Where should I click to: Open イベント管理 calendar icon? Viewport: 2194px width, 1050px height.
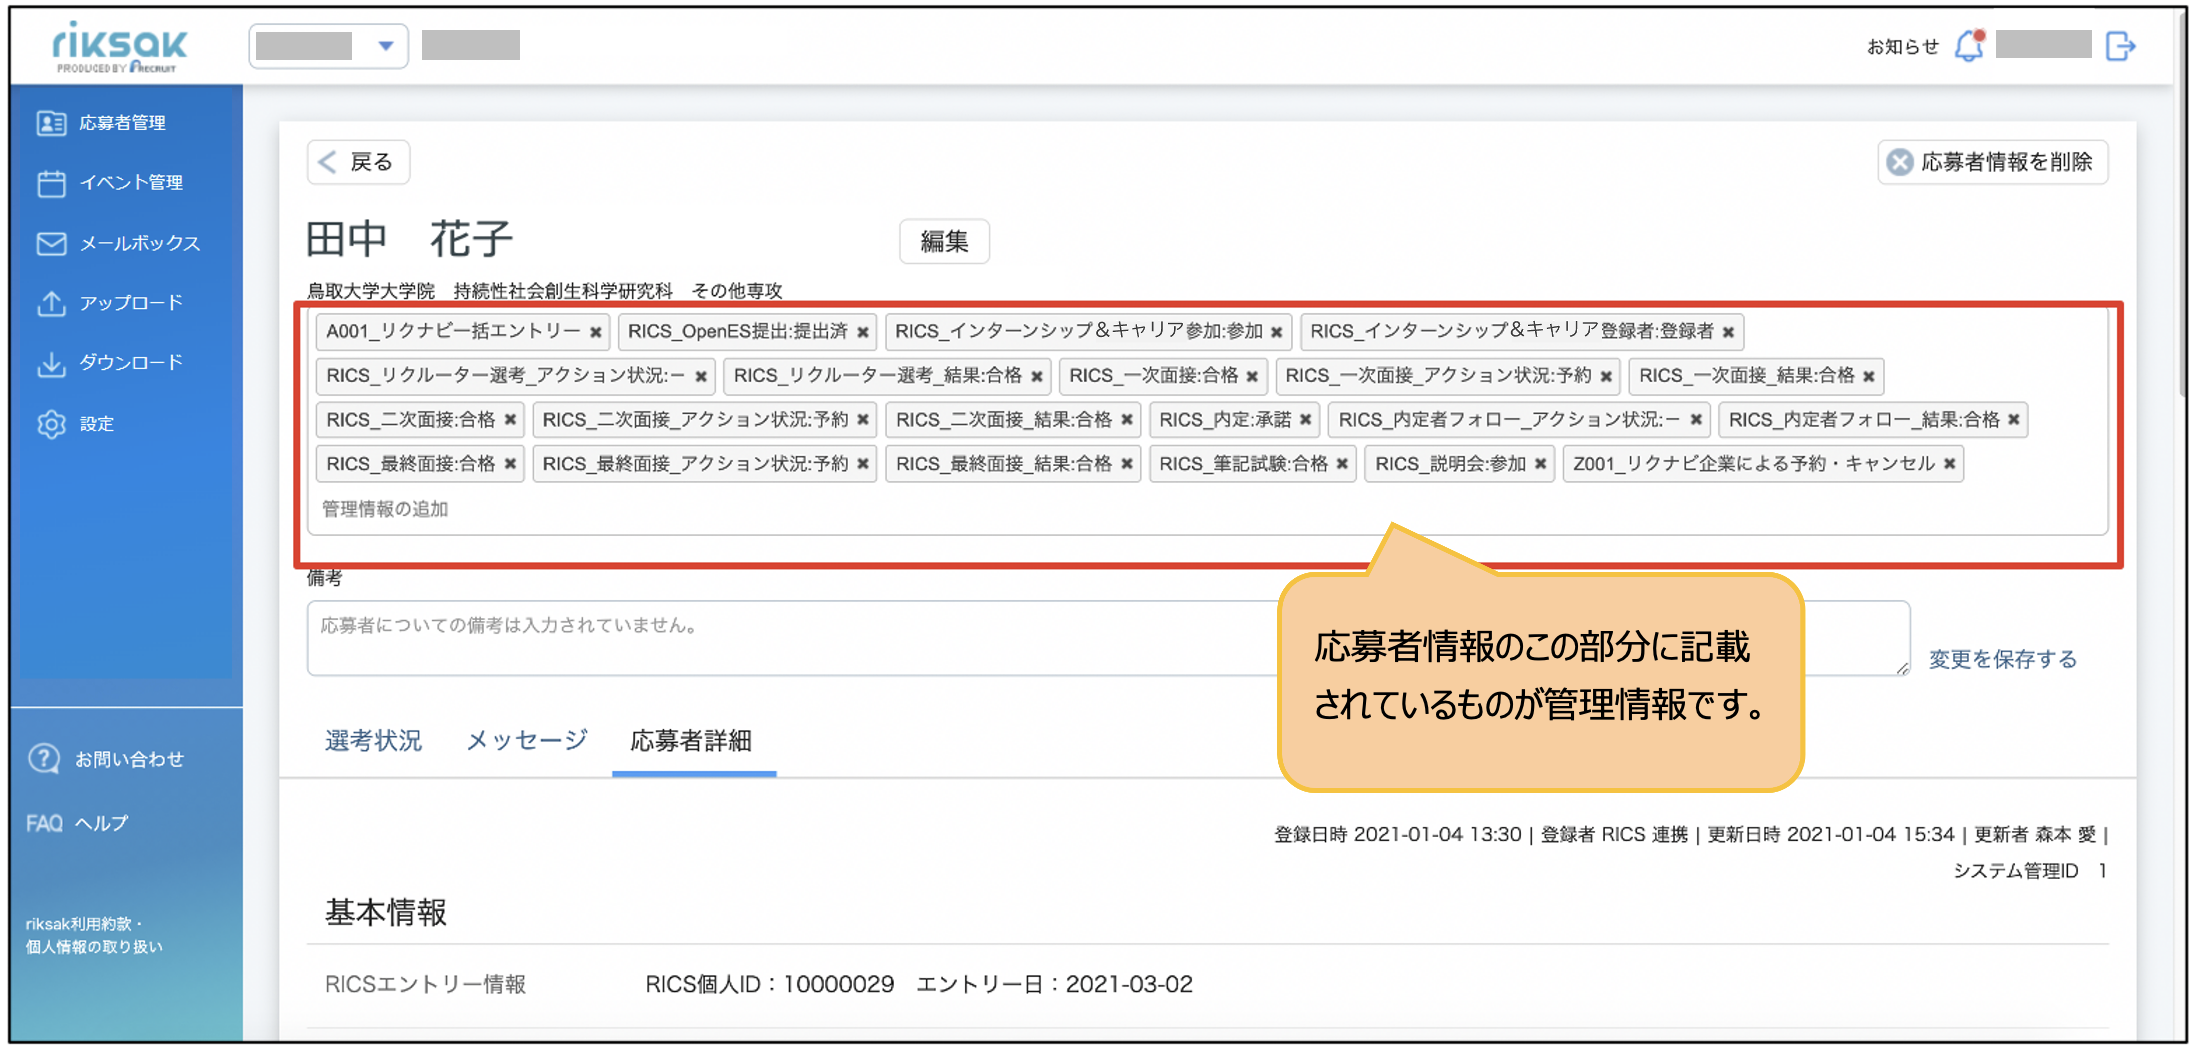click(51, 183)
